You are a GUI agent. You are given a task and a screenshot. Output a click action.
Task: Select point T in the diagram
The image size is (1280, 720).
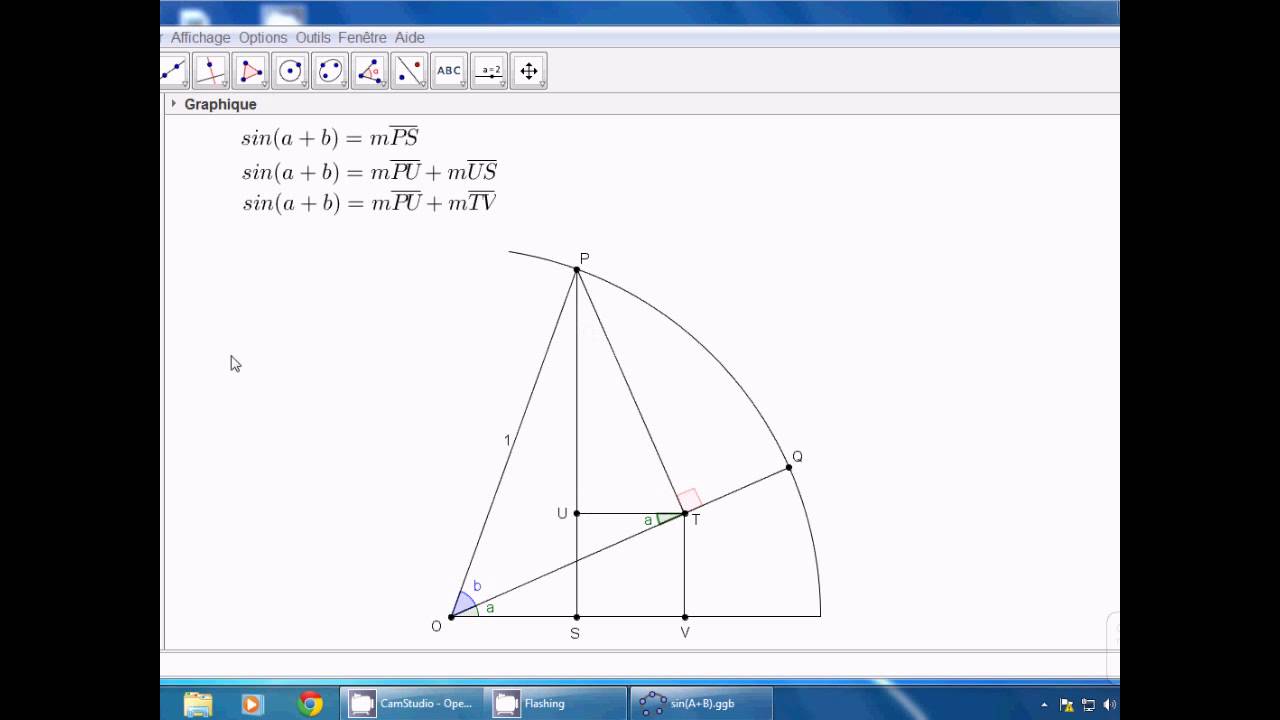(685, 514)
